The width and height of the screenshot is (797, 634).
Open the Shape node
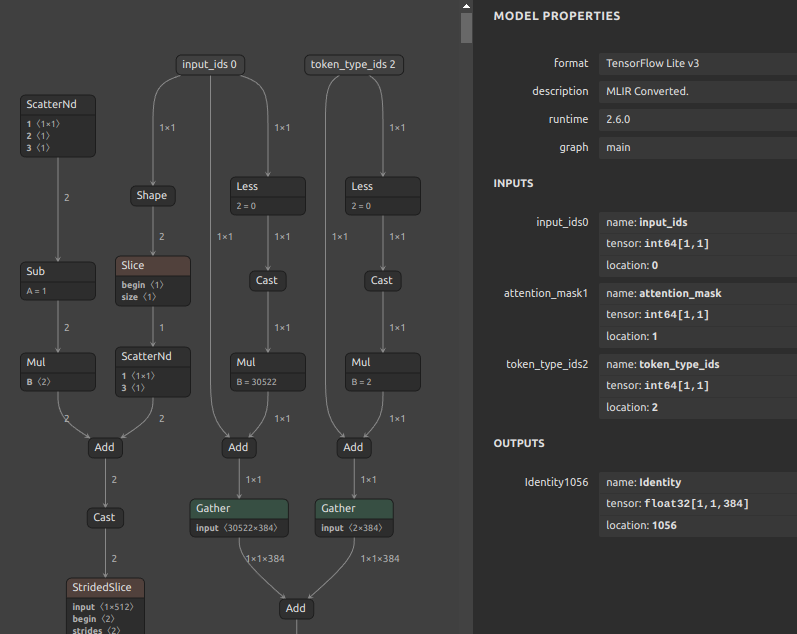point(152,196)
